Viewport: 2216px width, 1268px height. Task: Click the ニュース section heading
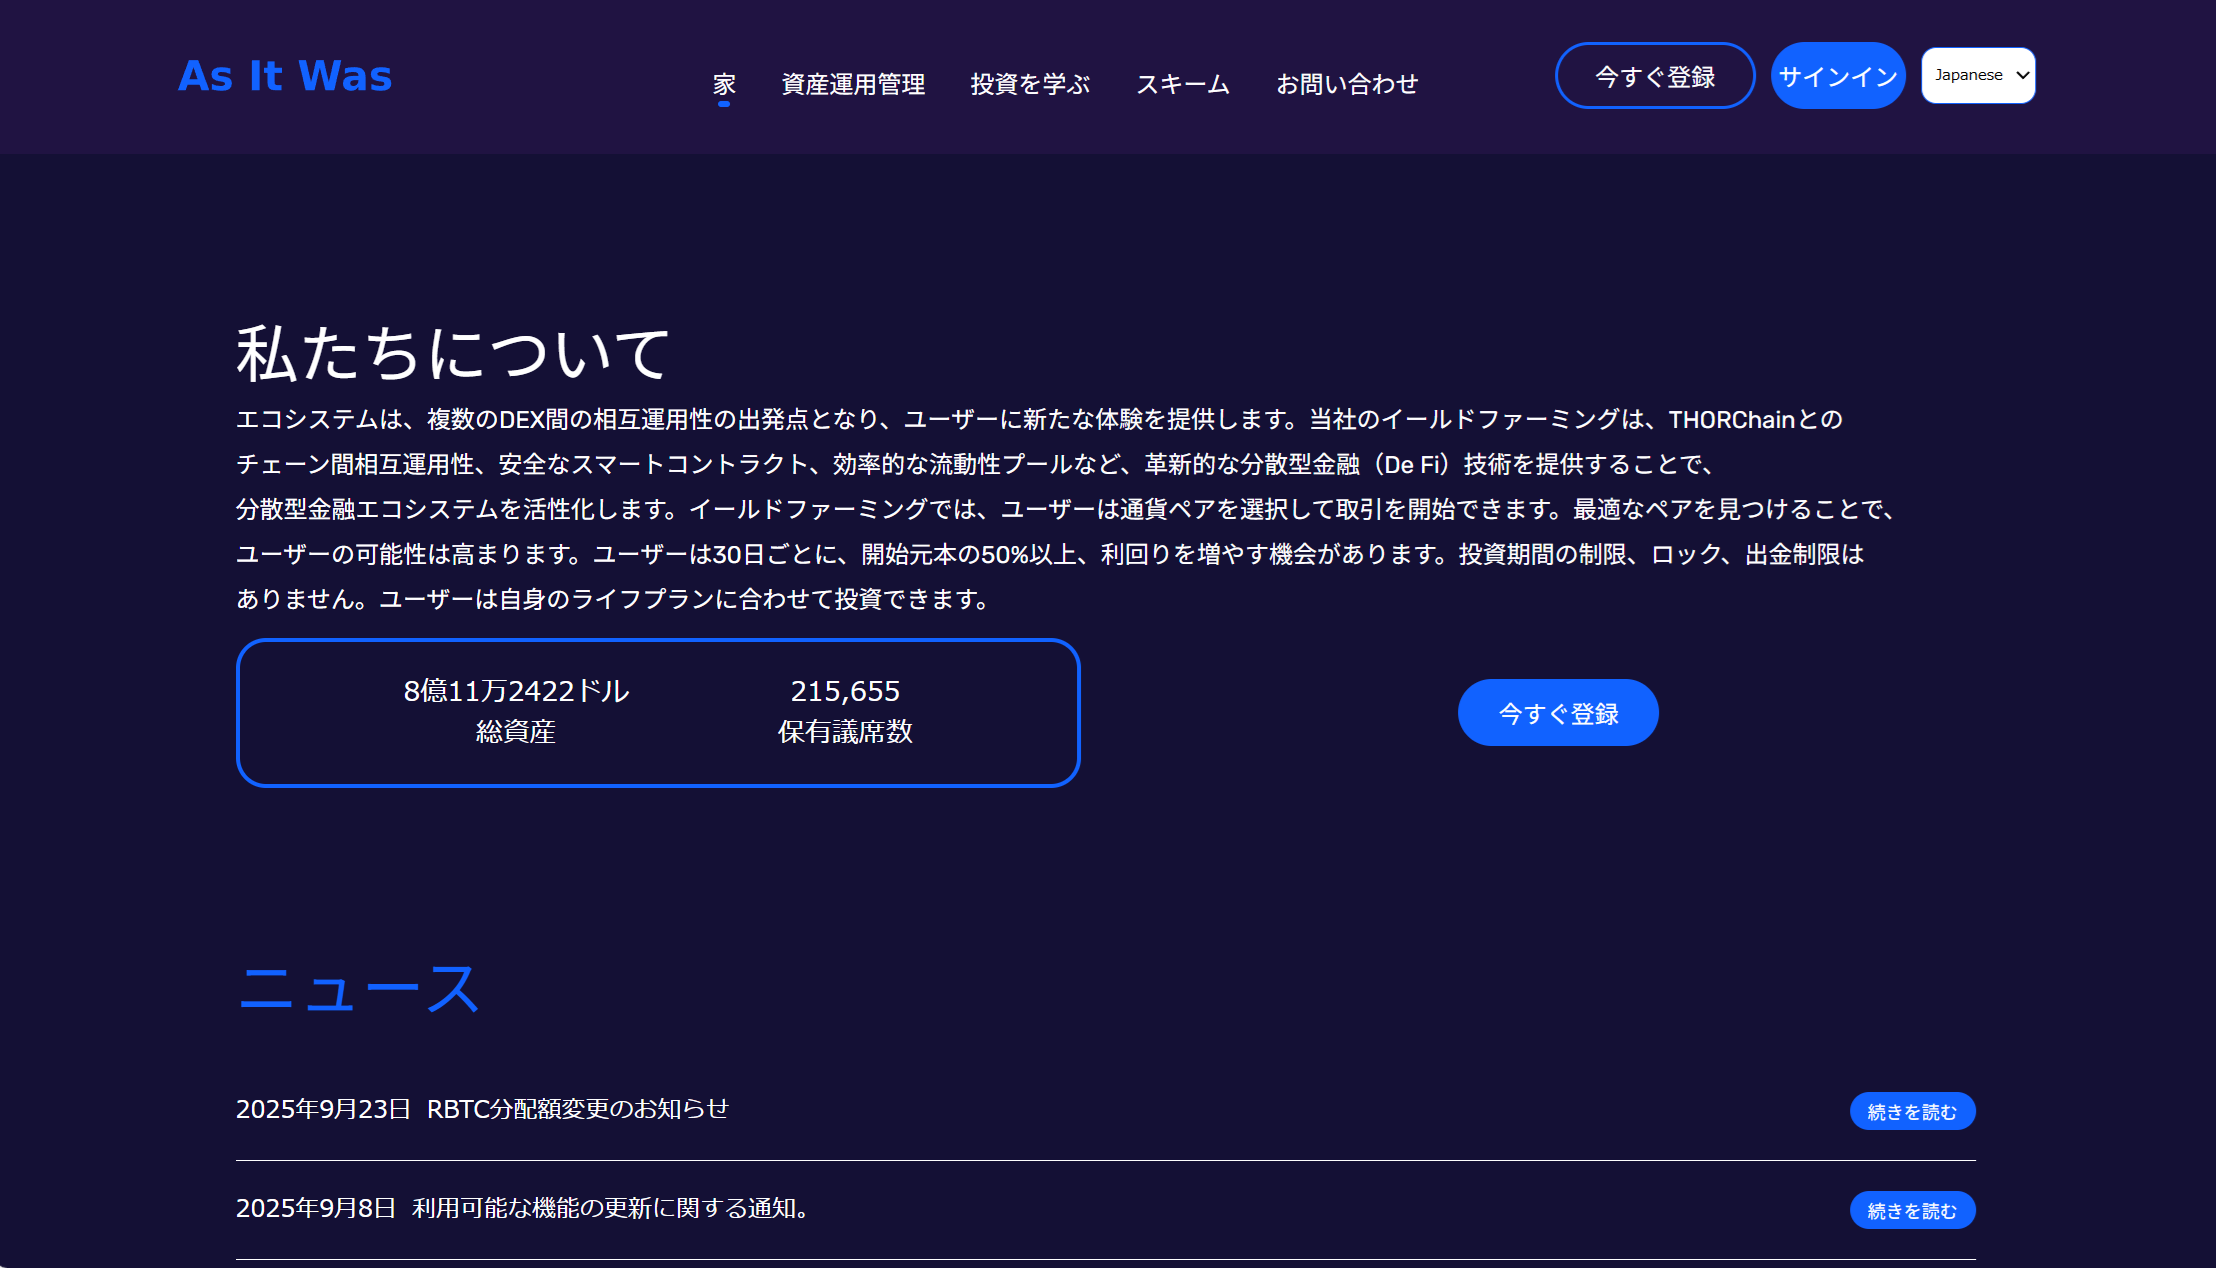[x=359, y=988]
